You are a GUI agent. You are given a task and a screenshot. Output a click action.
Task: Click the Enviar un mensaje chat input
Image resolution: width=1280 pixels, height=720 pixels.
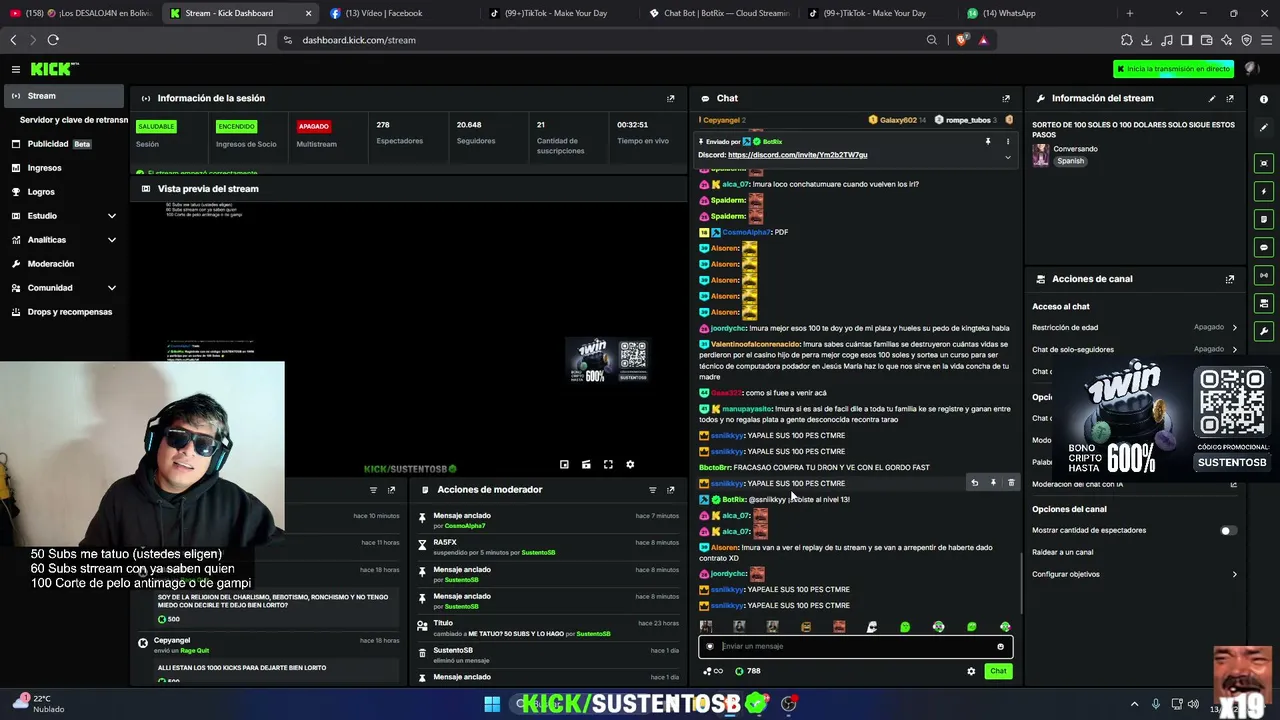pyautogui.click(x=855, y=646)
